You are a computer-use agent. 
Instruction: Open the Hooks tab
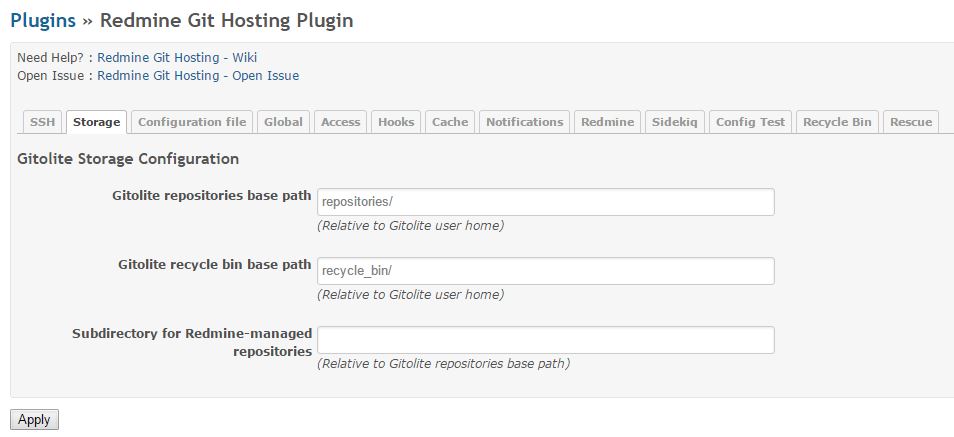click(396, 122)
